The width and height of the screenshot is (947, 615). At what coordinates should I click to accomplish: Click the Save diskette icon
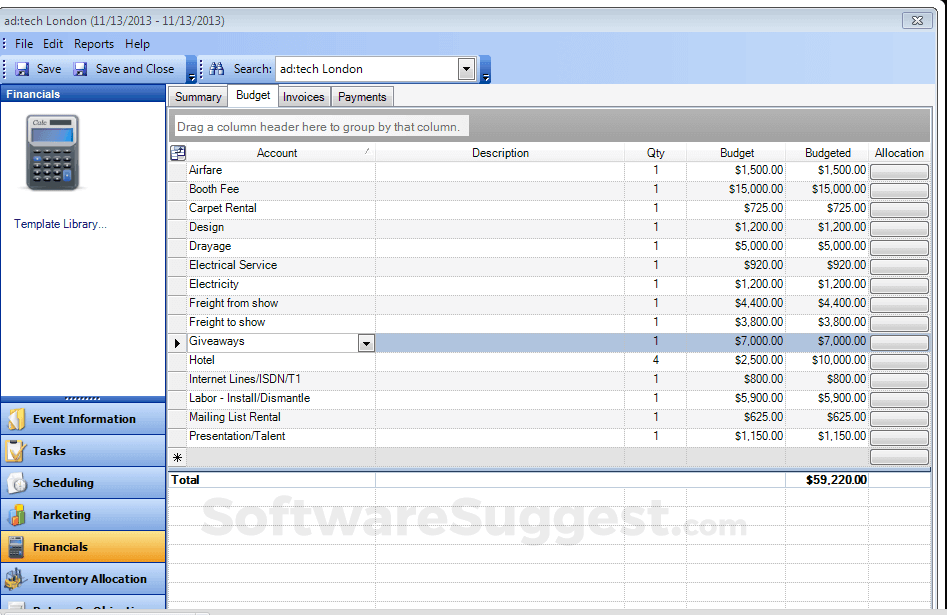(x=22, y=69)
